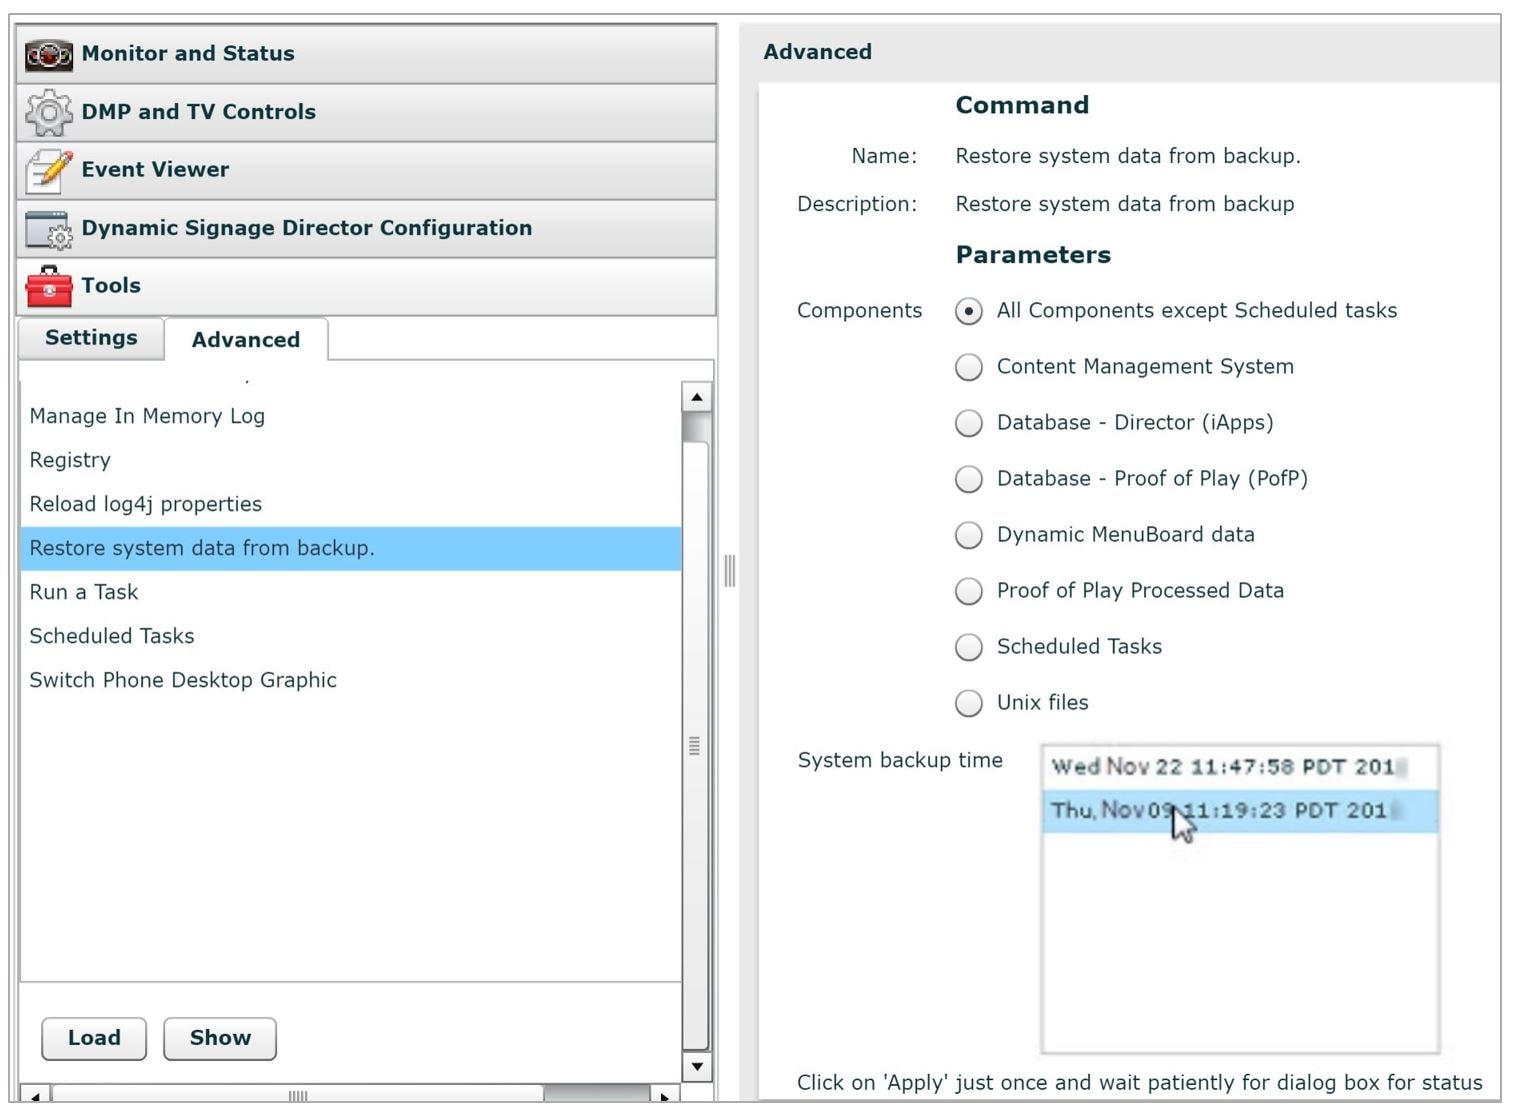
Task: Click the Monitor and Status gauge icon
Action: point(48,54)
